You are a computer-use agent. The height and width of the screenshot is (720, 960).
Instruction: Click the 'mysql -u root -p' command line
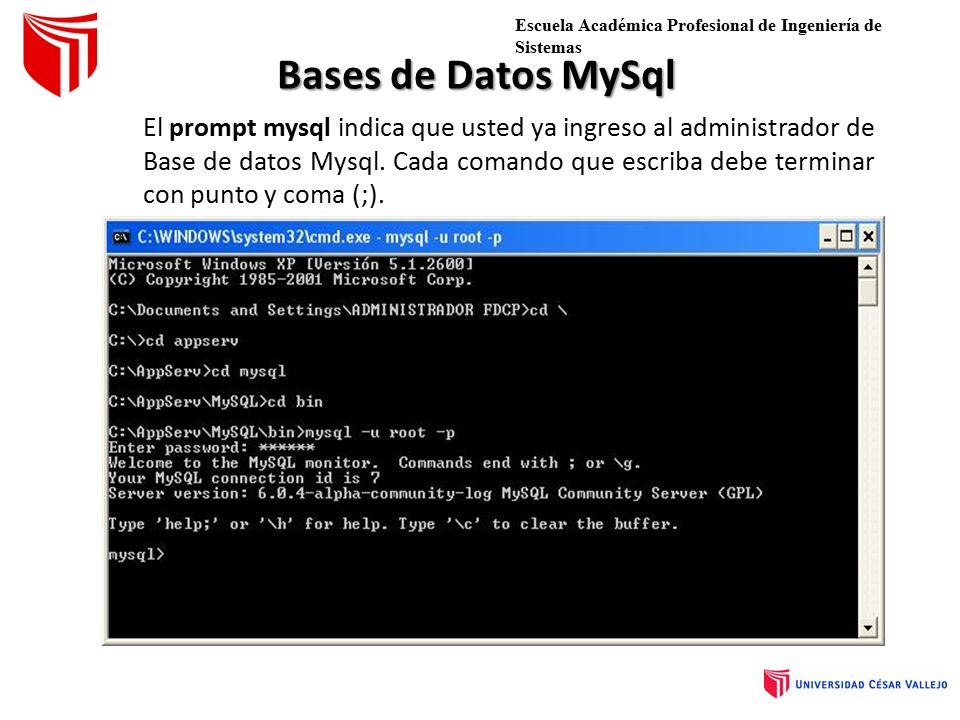pos(282,432)
